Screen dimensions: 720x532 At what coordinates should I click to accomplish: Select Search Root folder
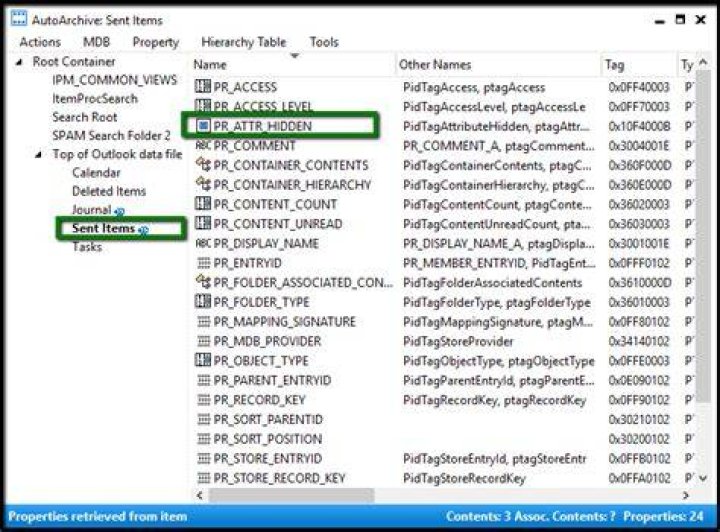point(84,117)
